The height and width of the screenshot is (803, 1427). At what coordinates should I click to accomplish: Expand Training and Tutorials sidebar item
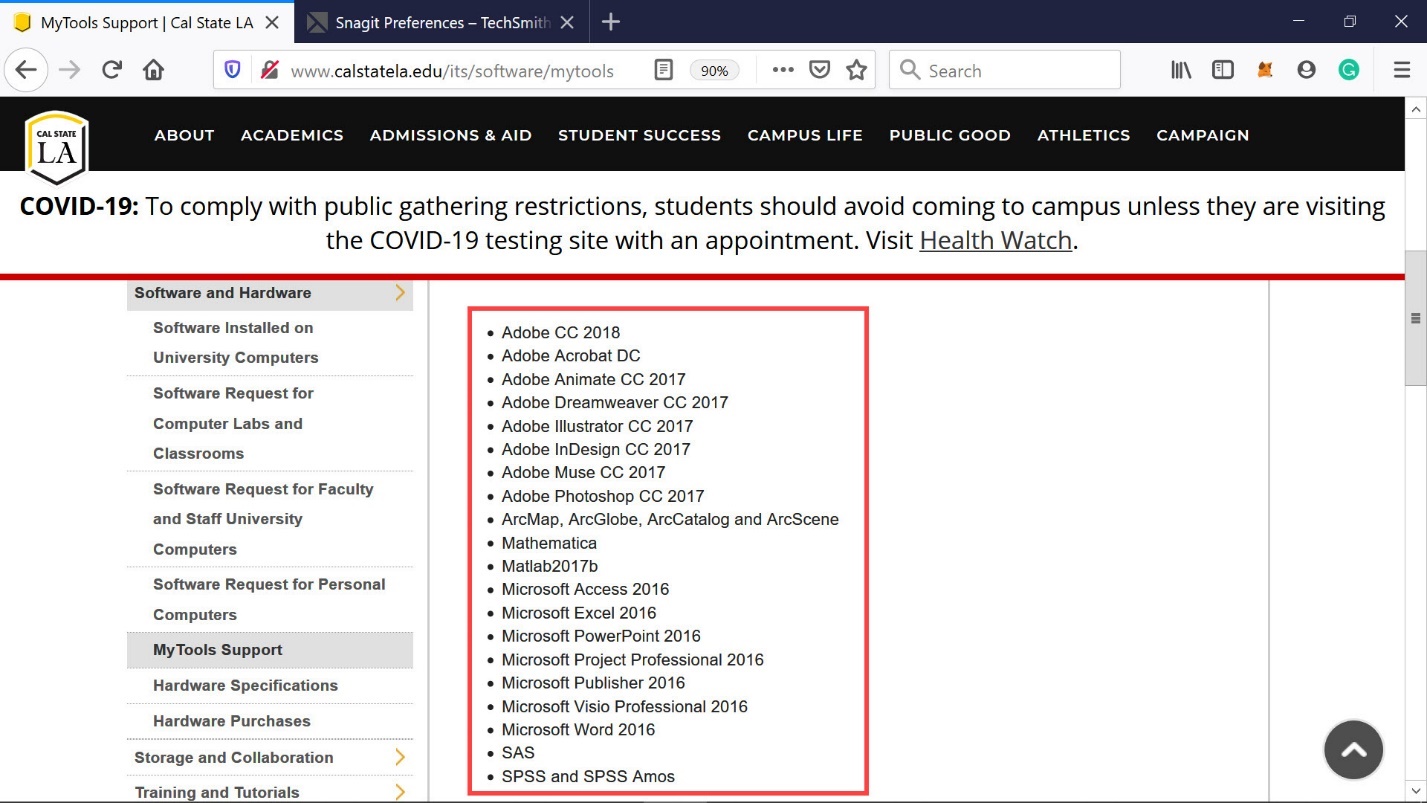400,792
